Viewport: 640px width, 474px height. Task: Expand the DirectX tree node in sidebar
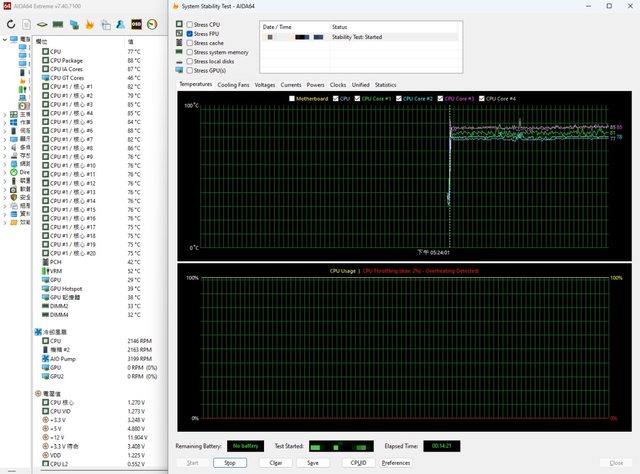[x=4, y=172]
